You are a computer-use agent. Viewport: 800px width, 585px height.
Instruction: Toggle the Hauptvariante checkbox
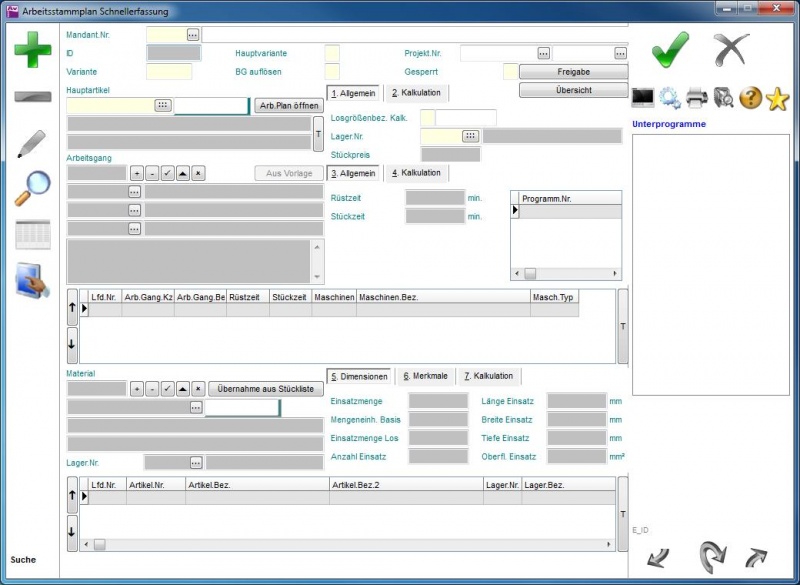(332, 53)
